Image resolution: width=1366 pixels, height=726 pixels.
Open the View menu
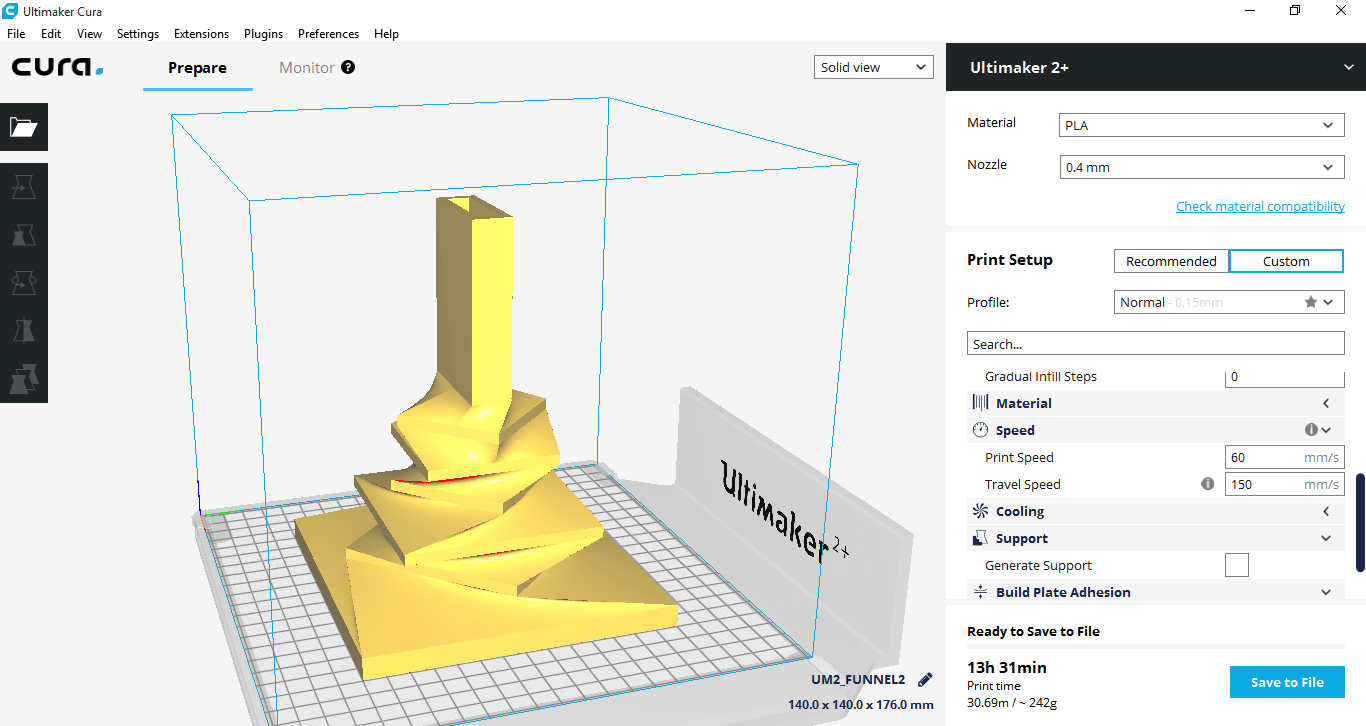90,33
